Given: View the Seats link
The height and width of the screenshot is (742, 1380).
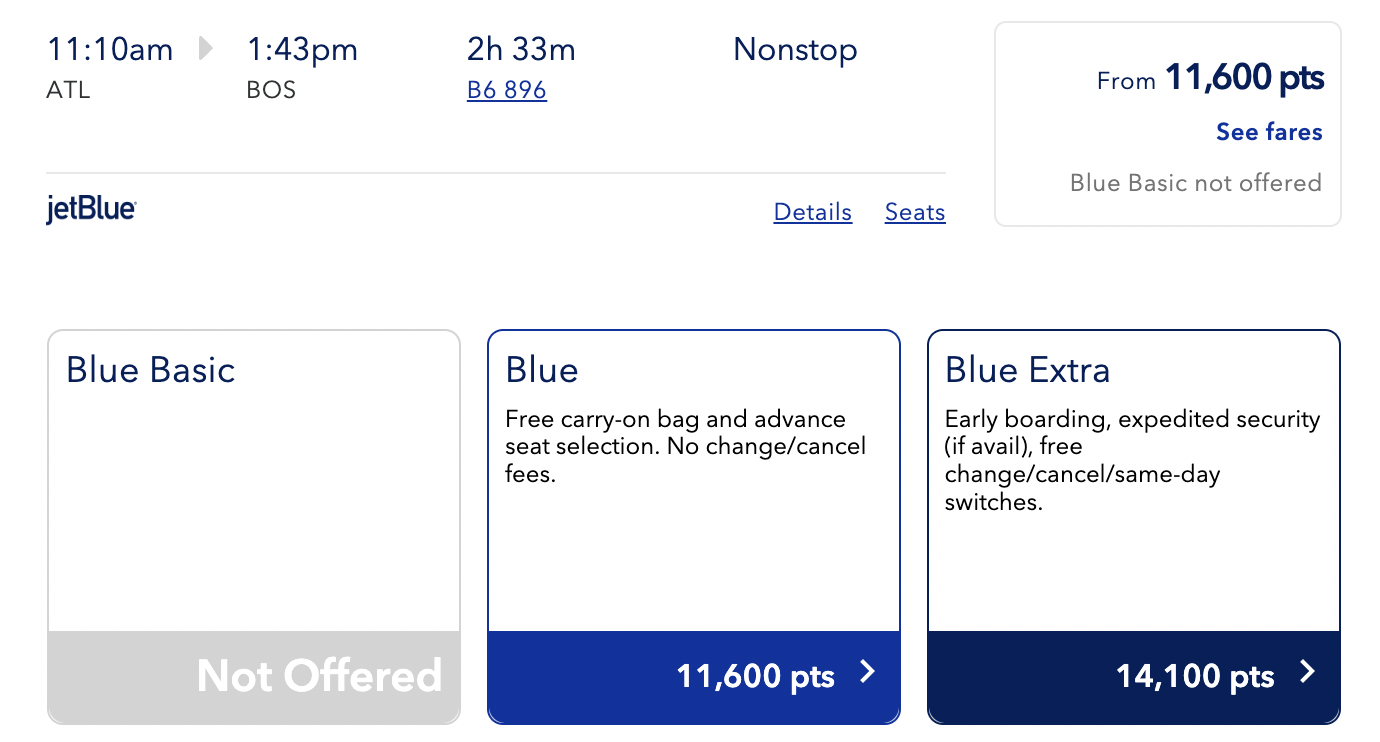Looking at the screenshot, I should pos(915,212).
